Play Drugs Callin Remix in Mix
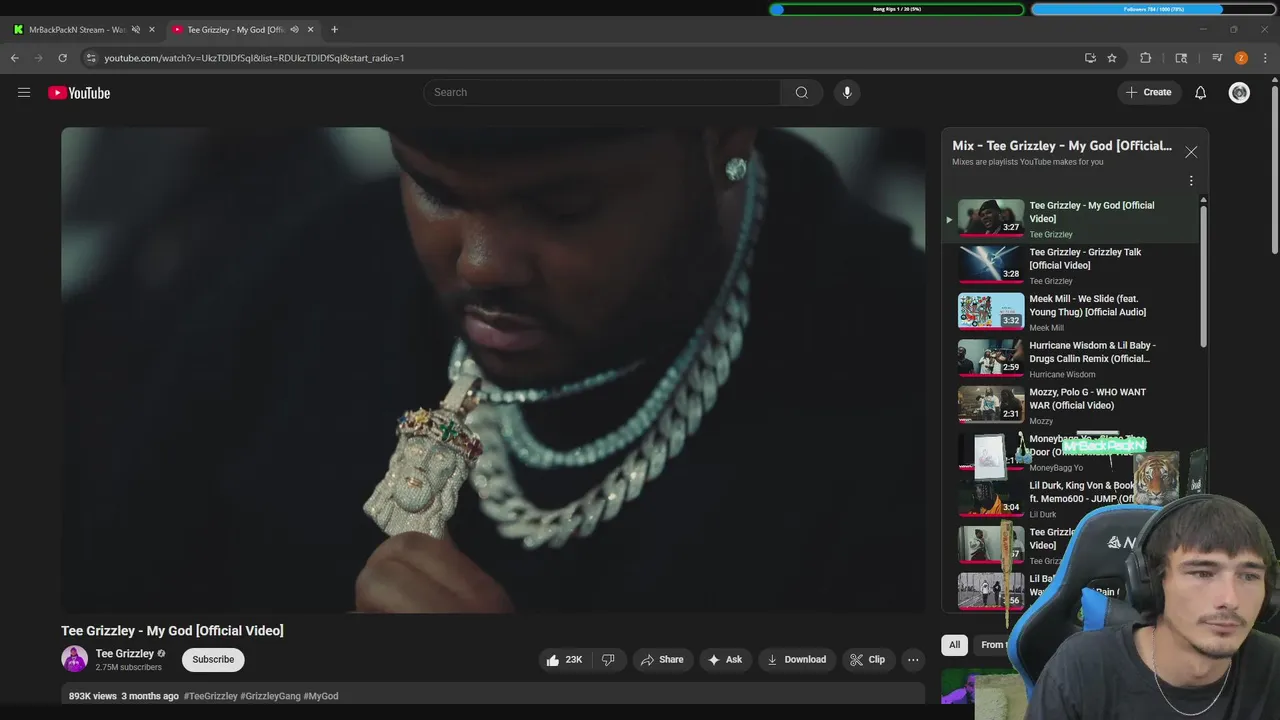Viewport: 1280px width, 720px height. 1070,358
